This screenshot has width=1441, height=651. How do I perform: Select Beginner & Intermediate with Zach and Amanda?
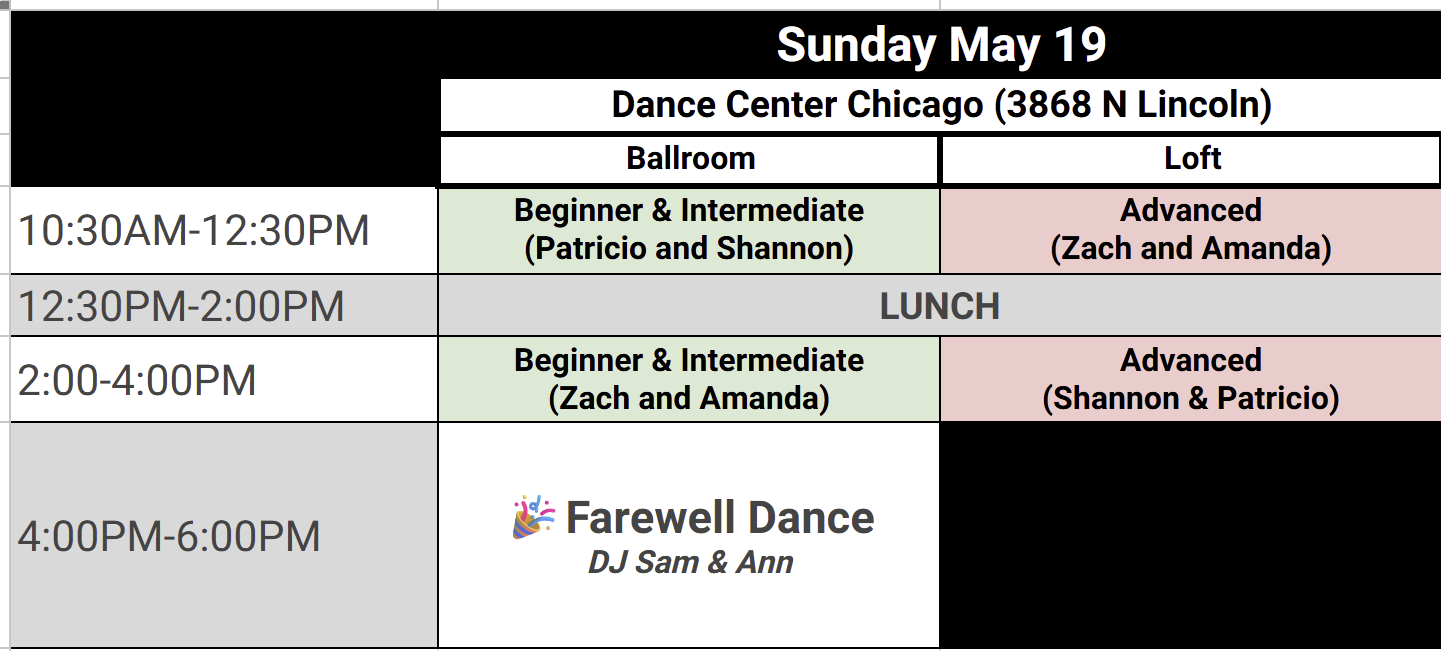click(x=689, y=380)
